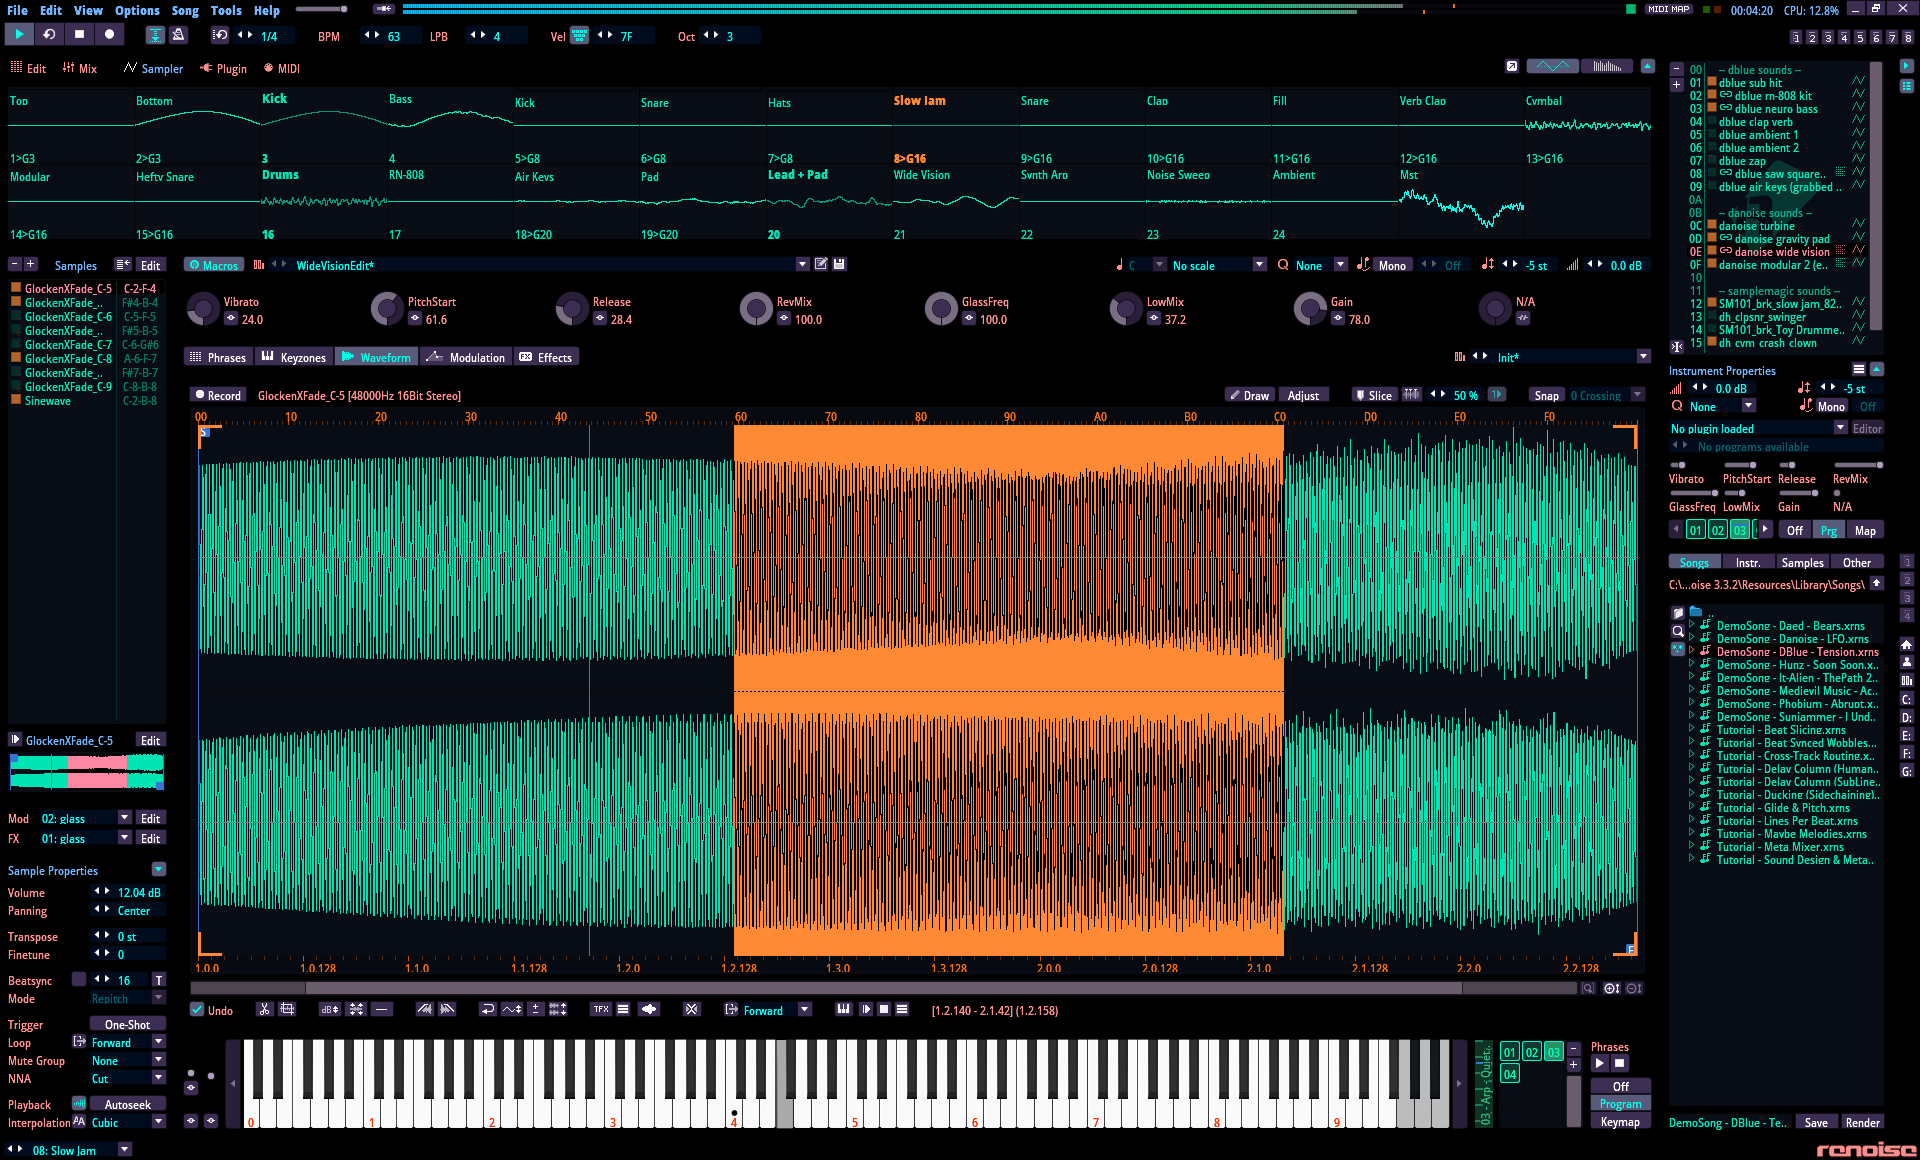Viewport: 1920px width, 1160px height.
Task: Toggle the Macros panel button
Action: click(213, 265)
